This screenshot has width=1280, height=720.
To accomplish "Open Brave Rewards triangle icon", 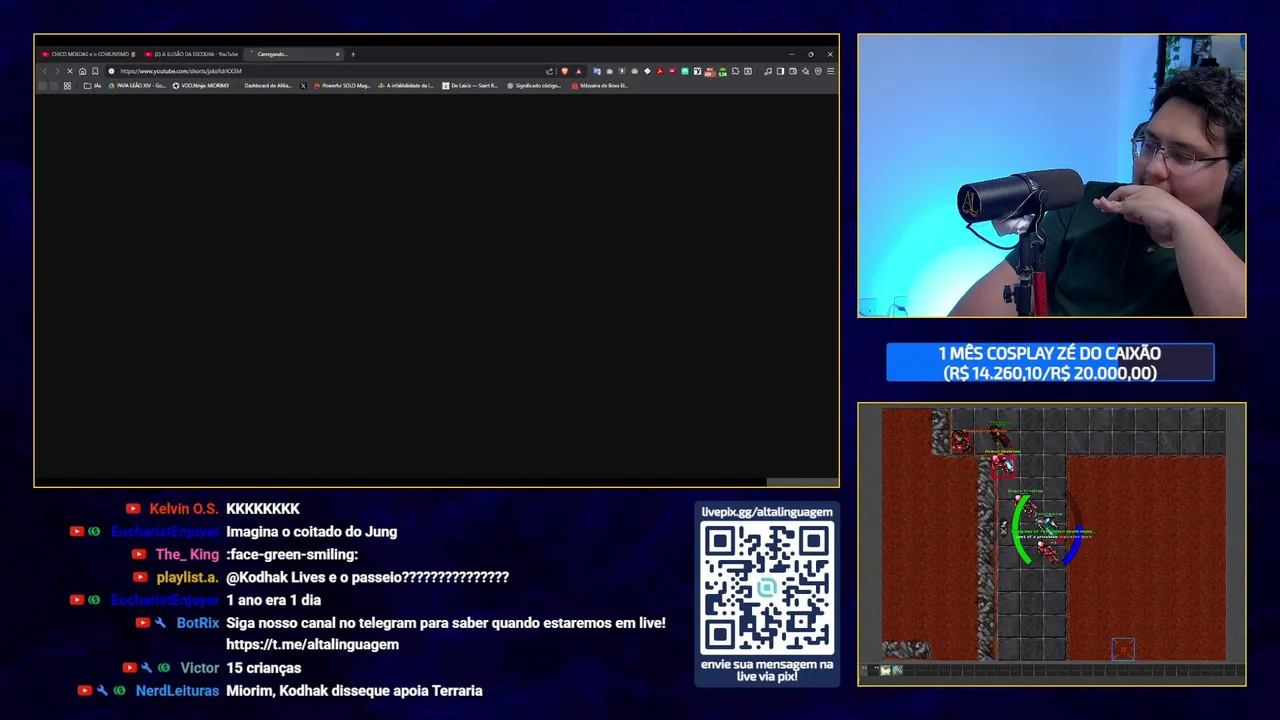I will pos(578,71).
